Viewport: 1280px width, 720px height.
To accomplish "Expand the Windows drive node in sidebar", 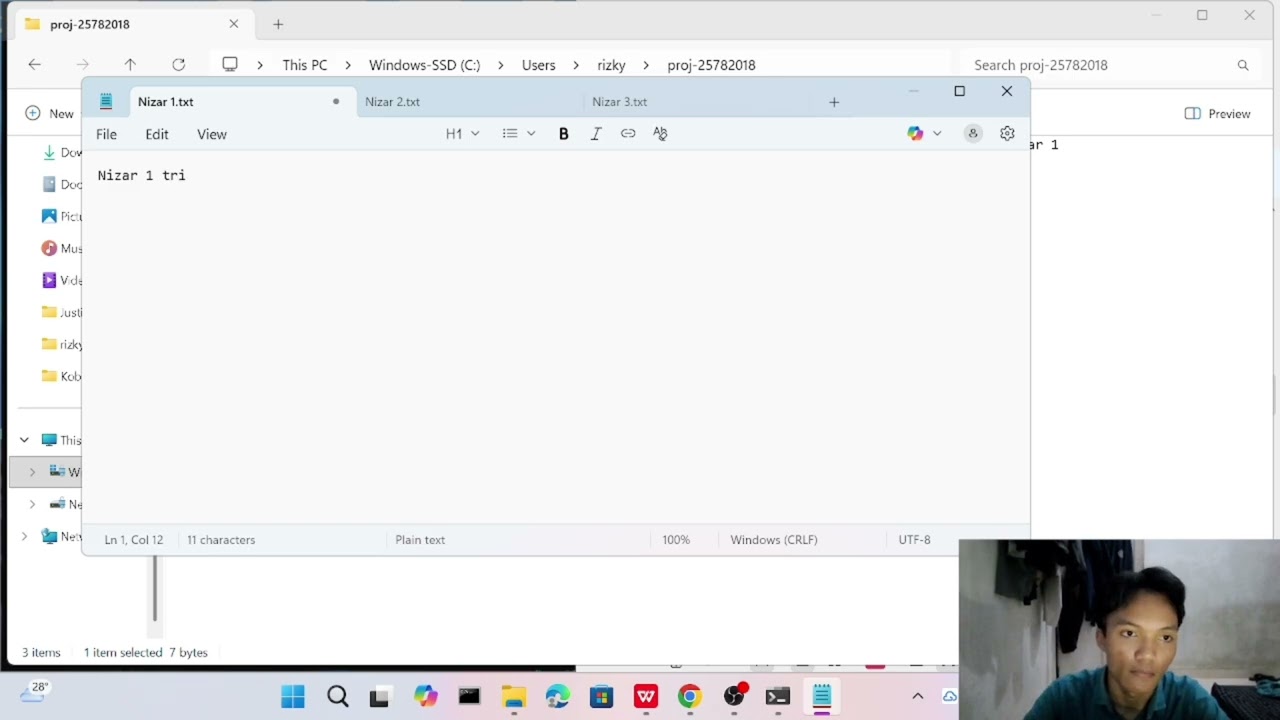I will [x=32, y=472].
